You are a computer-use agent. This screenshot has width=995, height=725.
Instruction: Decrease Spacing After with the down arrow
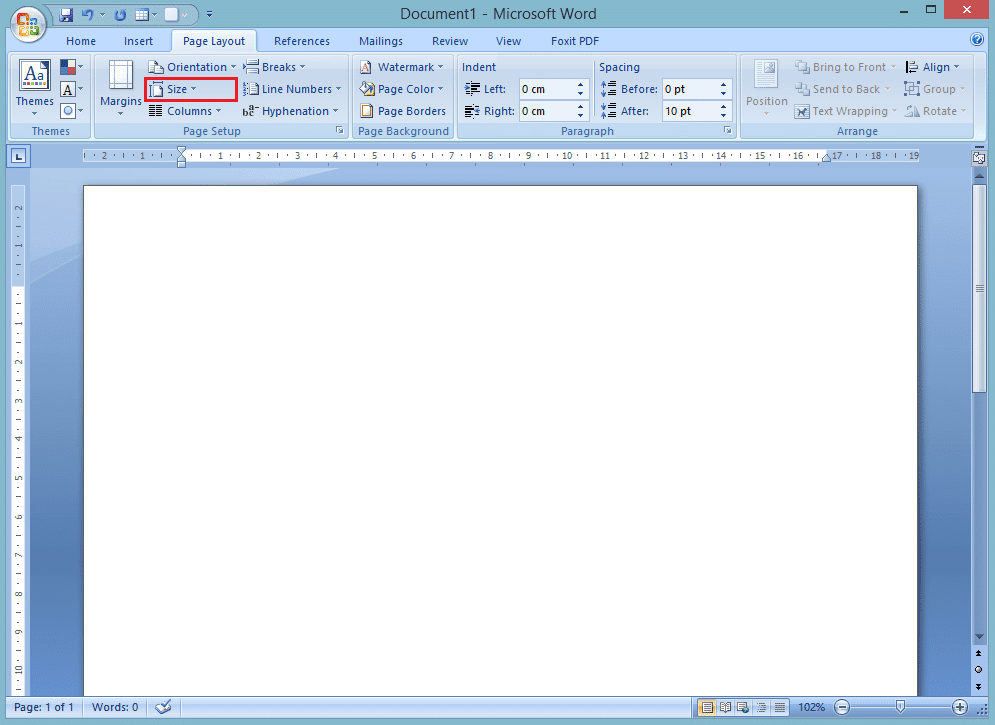coord(723,115)
